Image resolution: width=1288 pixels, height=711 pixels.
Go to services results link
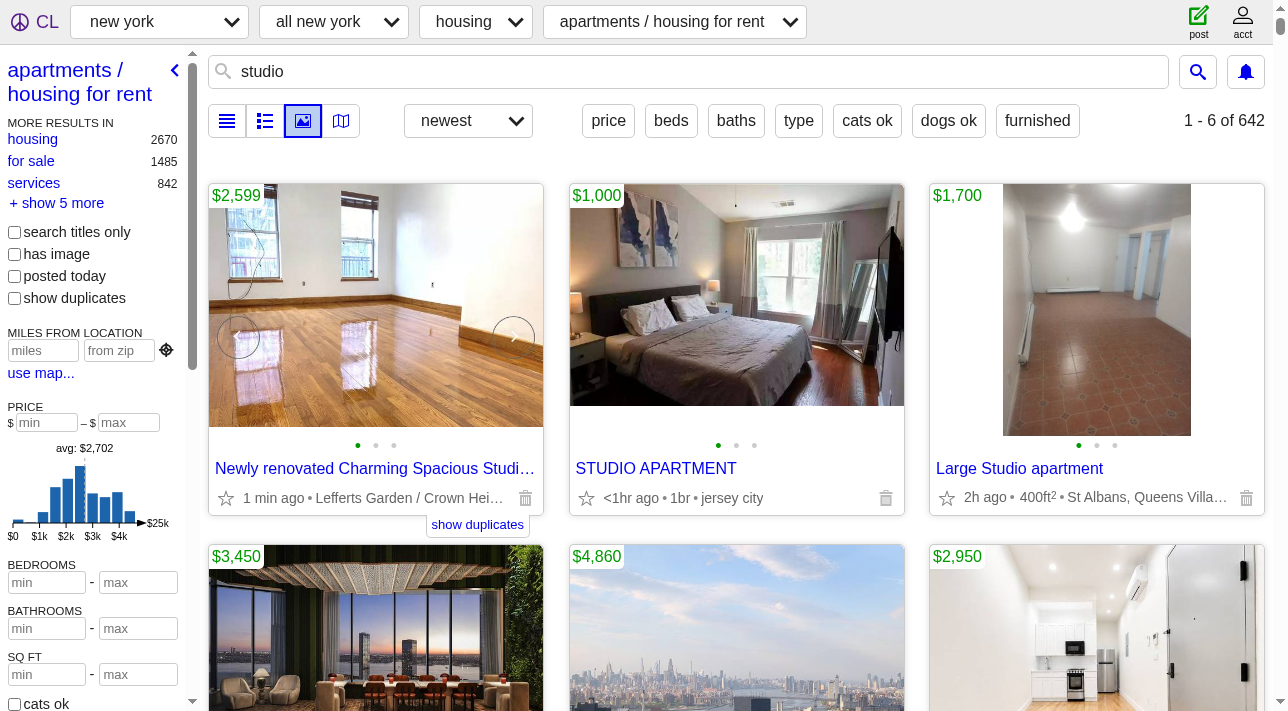tap(34, 183)
